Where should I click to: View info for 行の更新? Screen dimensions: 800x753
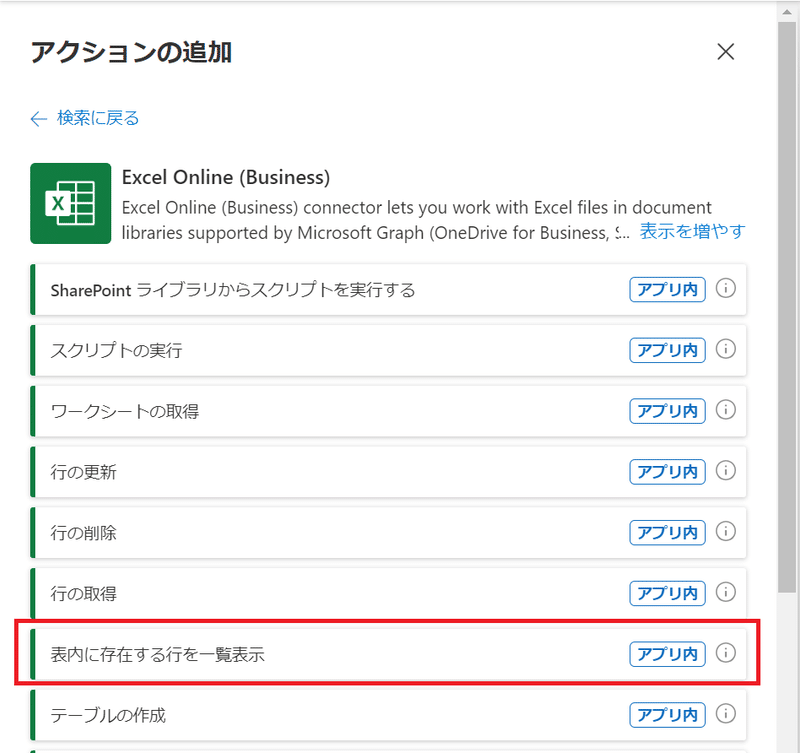726,470
